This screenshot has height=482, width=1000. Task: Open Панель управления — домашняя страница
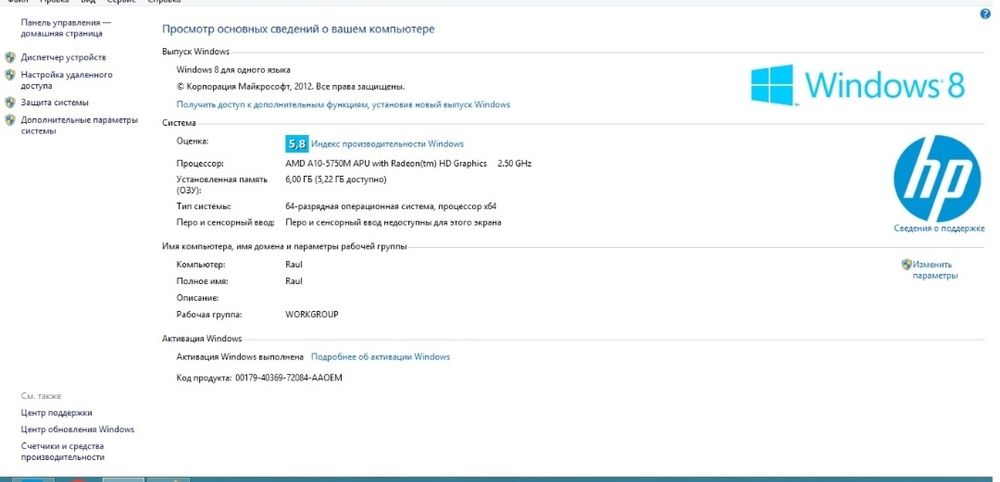tap(66, 27)
